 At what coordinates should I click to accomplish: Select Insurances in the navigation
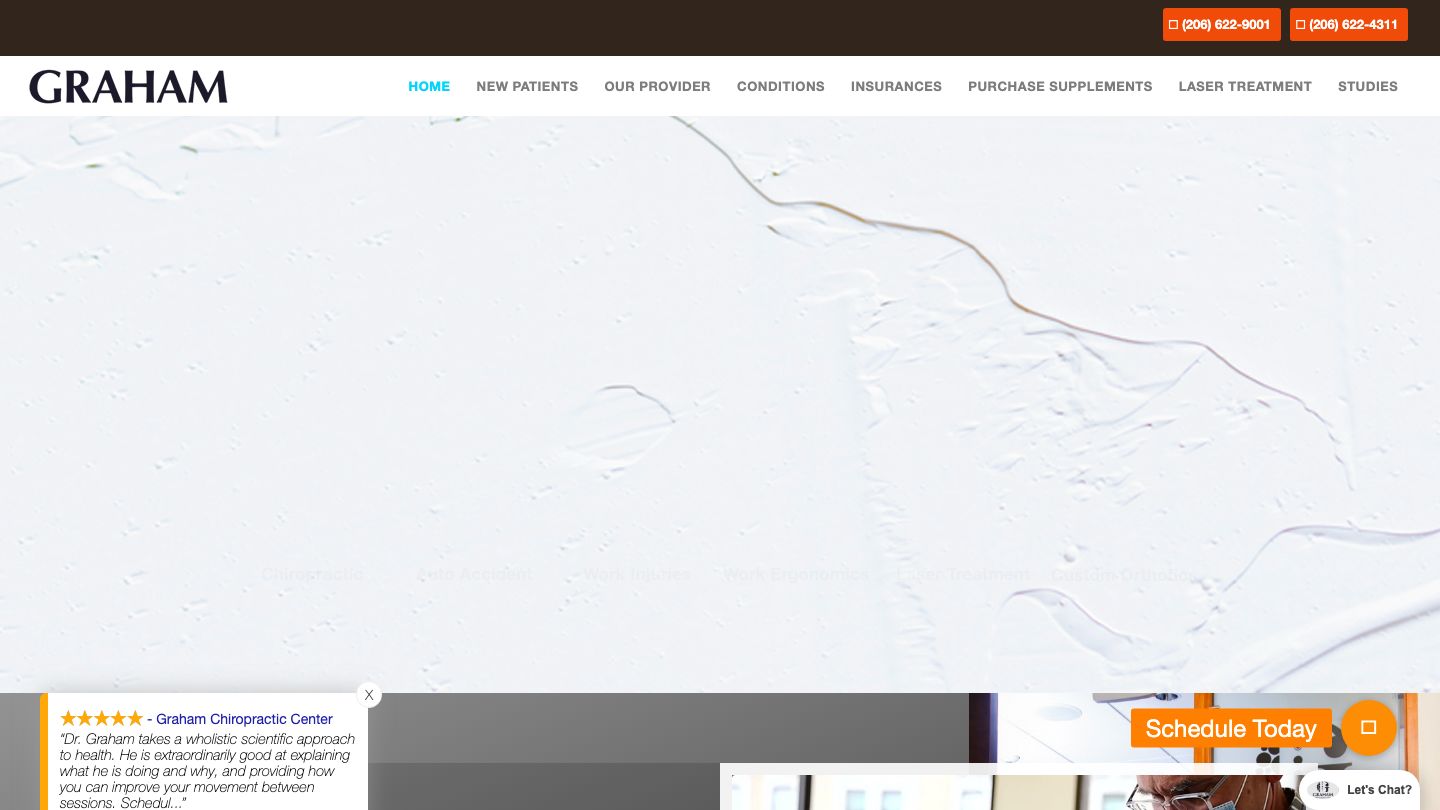[x=896, y=87]
